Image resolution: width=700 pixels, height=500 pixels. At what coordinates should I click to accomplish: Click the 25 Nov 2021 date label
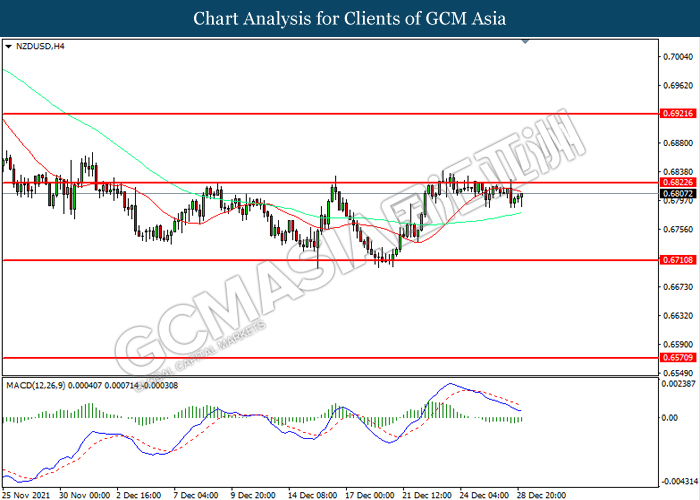point(26,495)
